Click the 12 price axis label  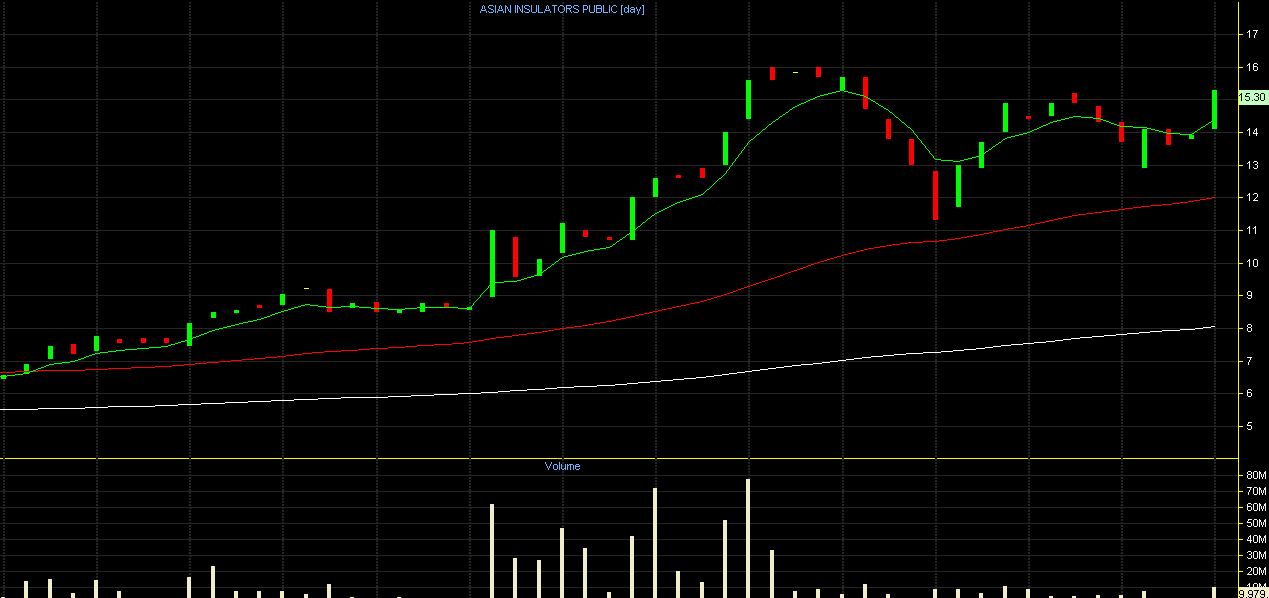point(1251,198)
